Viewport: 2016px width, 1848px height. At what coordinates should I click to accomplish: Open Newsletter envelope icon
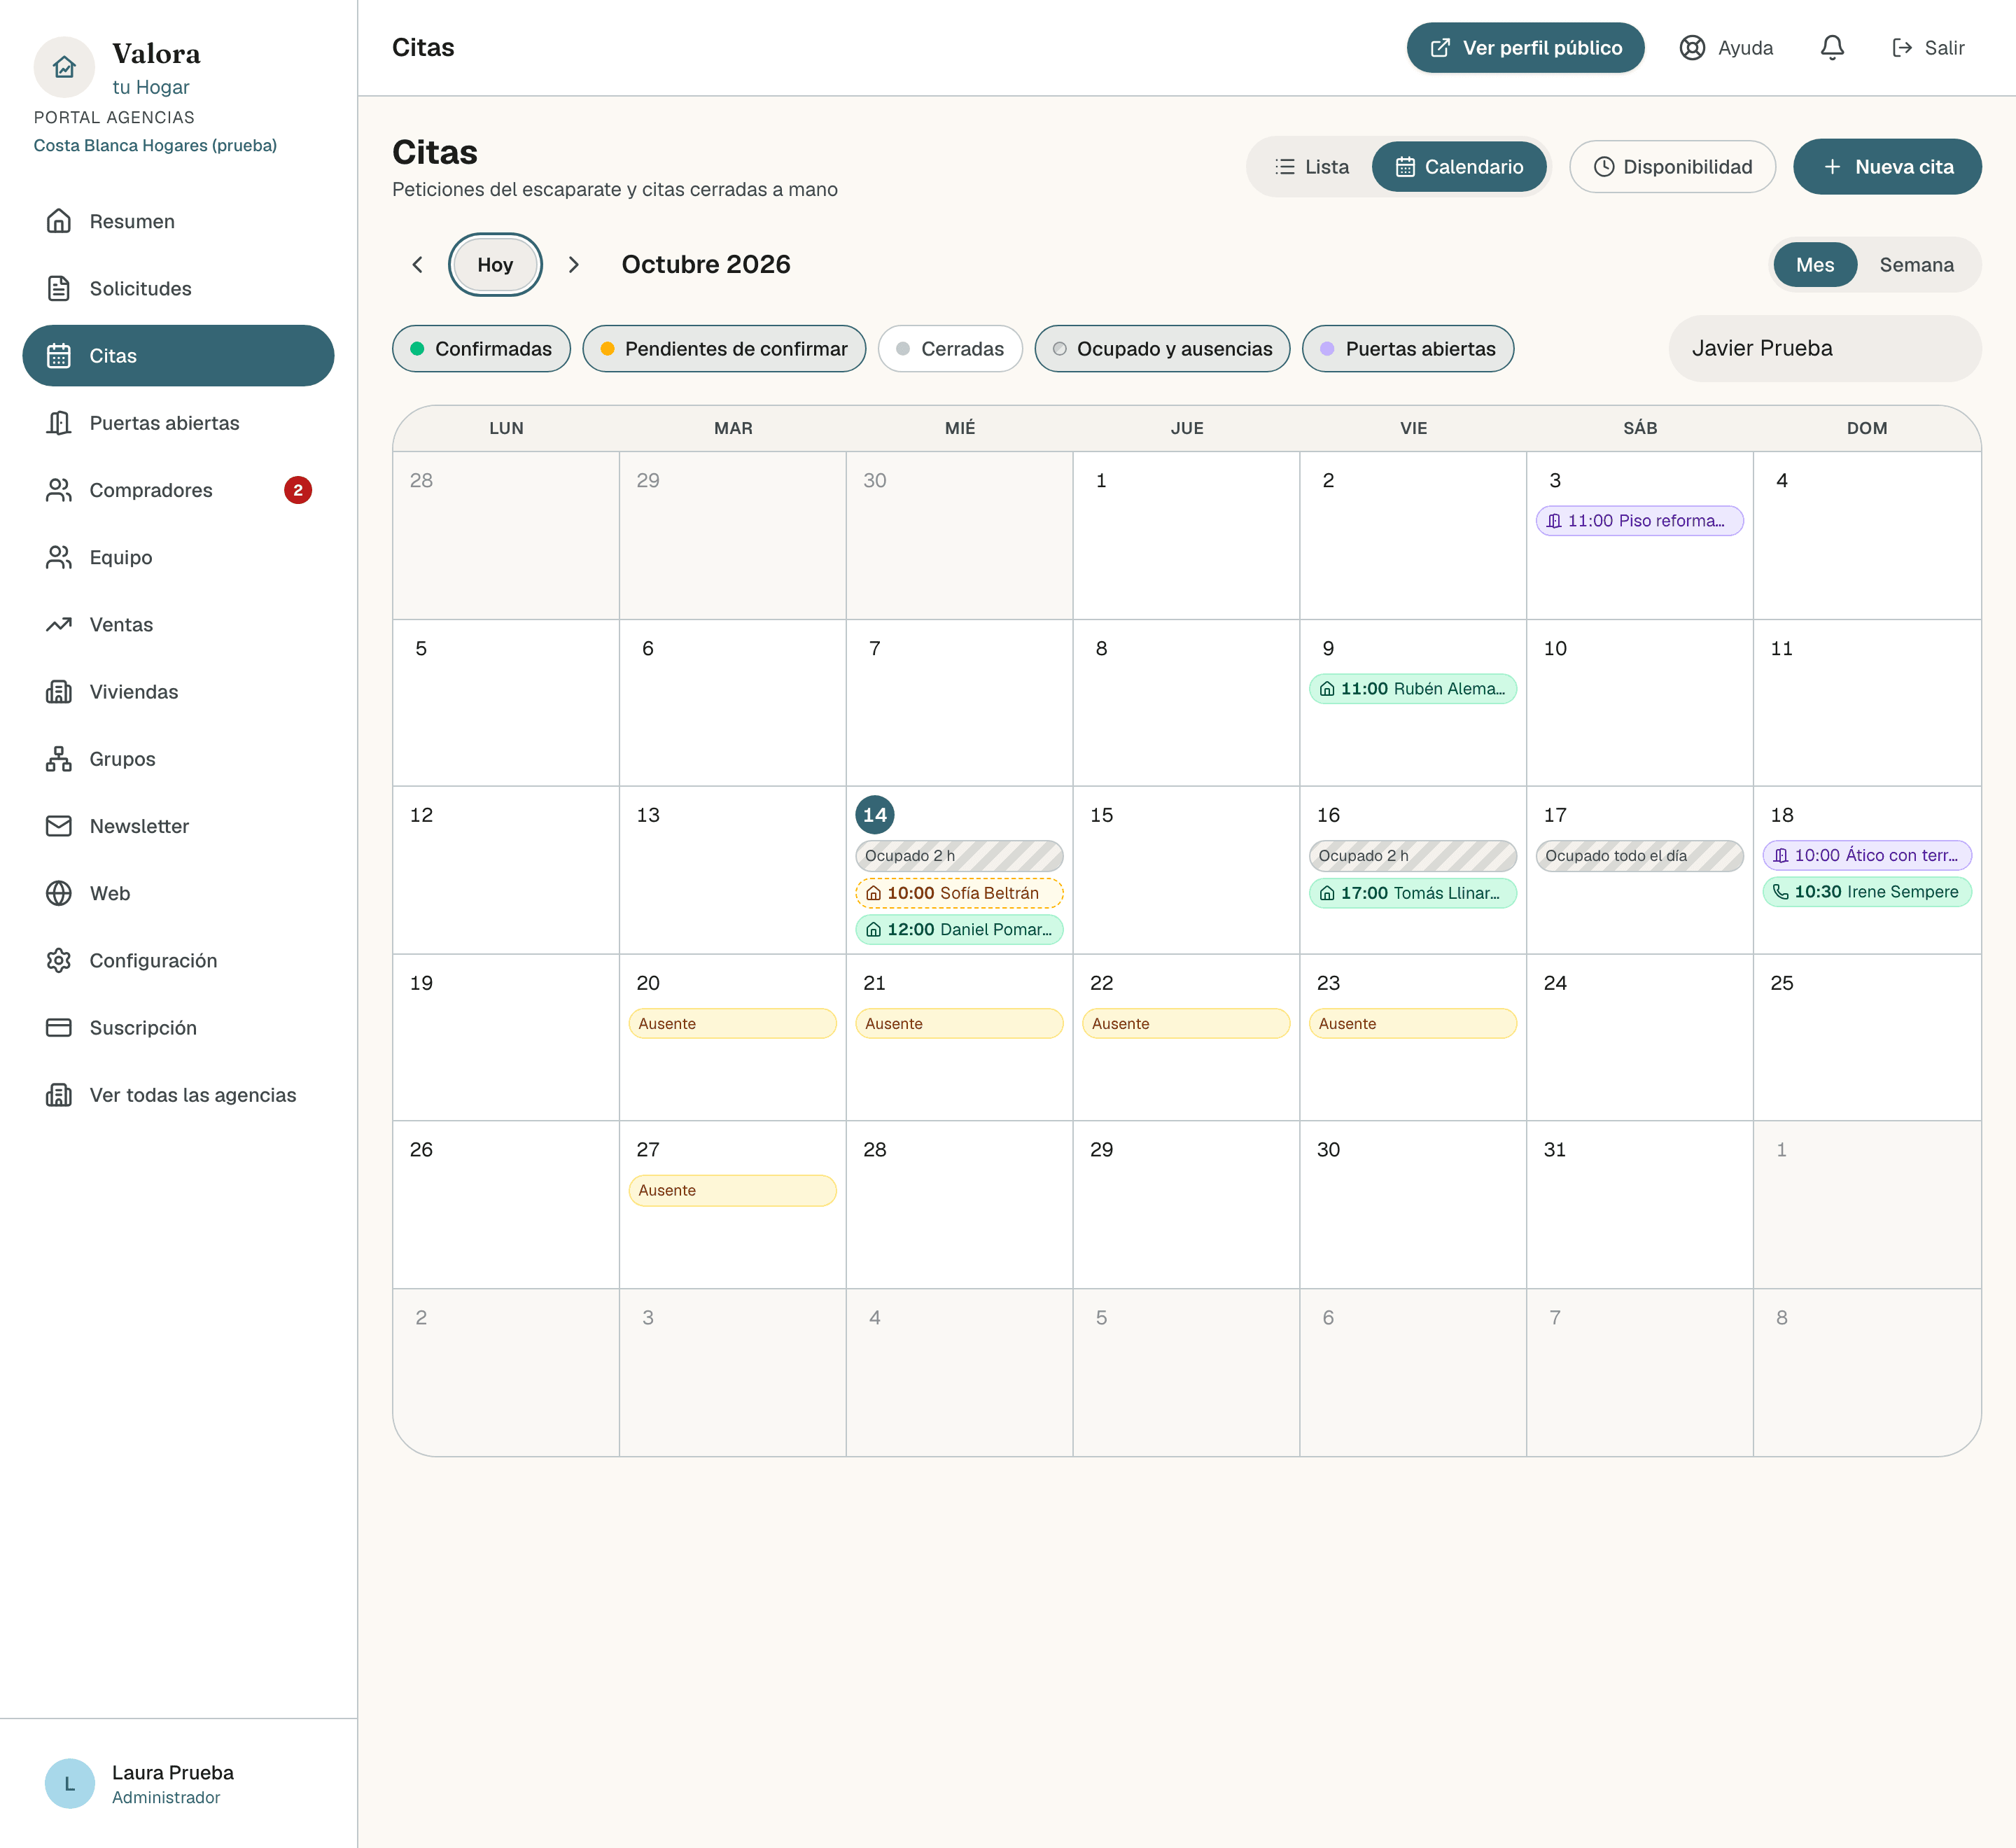click(59, 826)
